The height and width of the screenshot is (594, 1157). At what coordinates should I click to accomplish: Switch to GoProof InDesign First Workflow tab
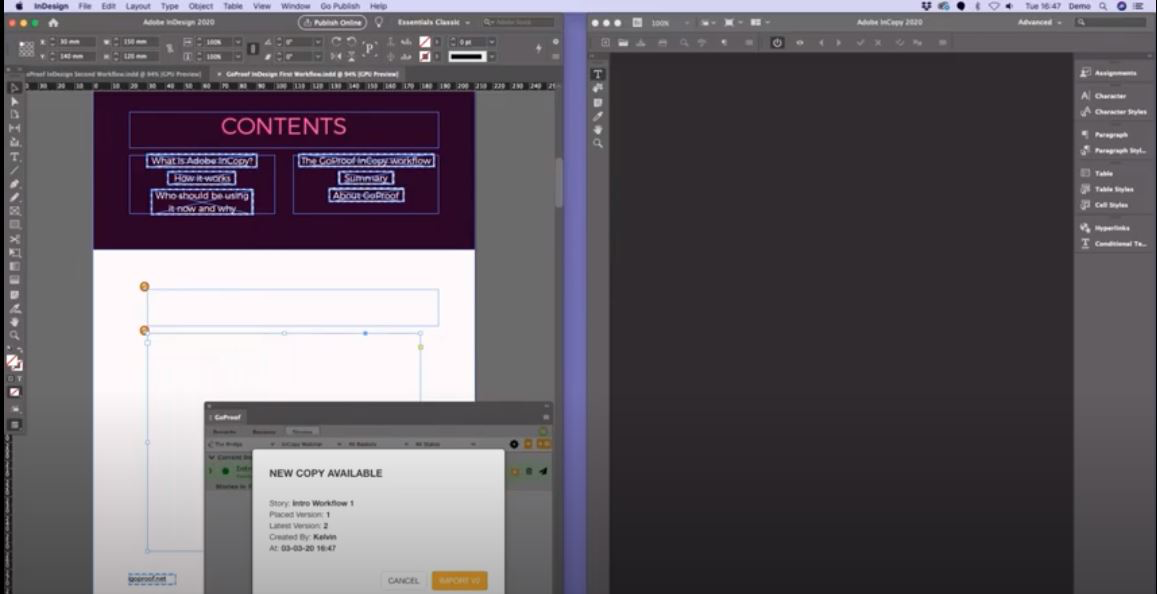[307, 74]
